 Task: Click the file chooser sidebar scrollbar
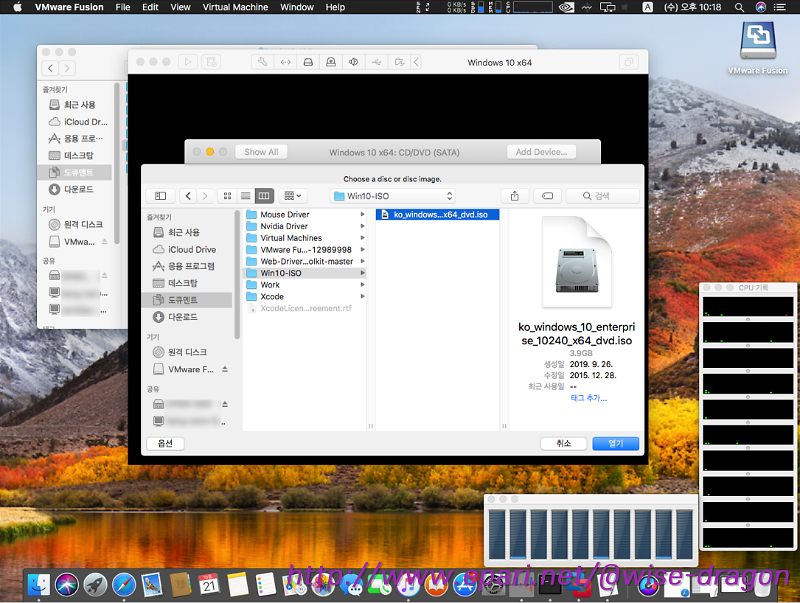[x=237, y=274]
